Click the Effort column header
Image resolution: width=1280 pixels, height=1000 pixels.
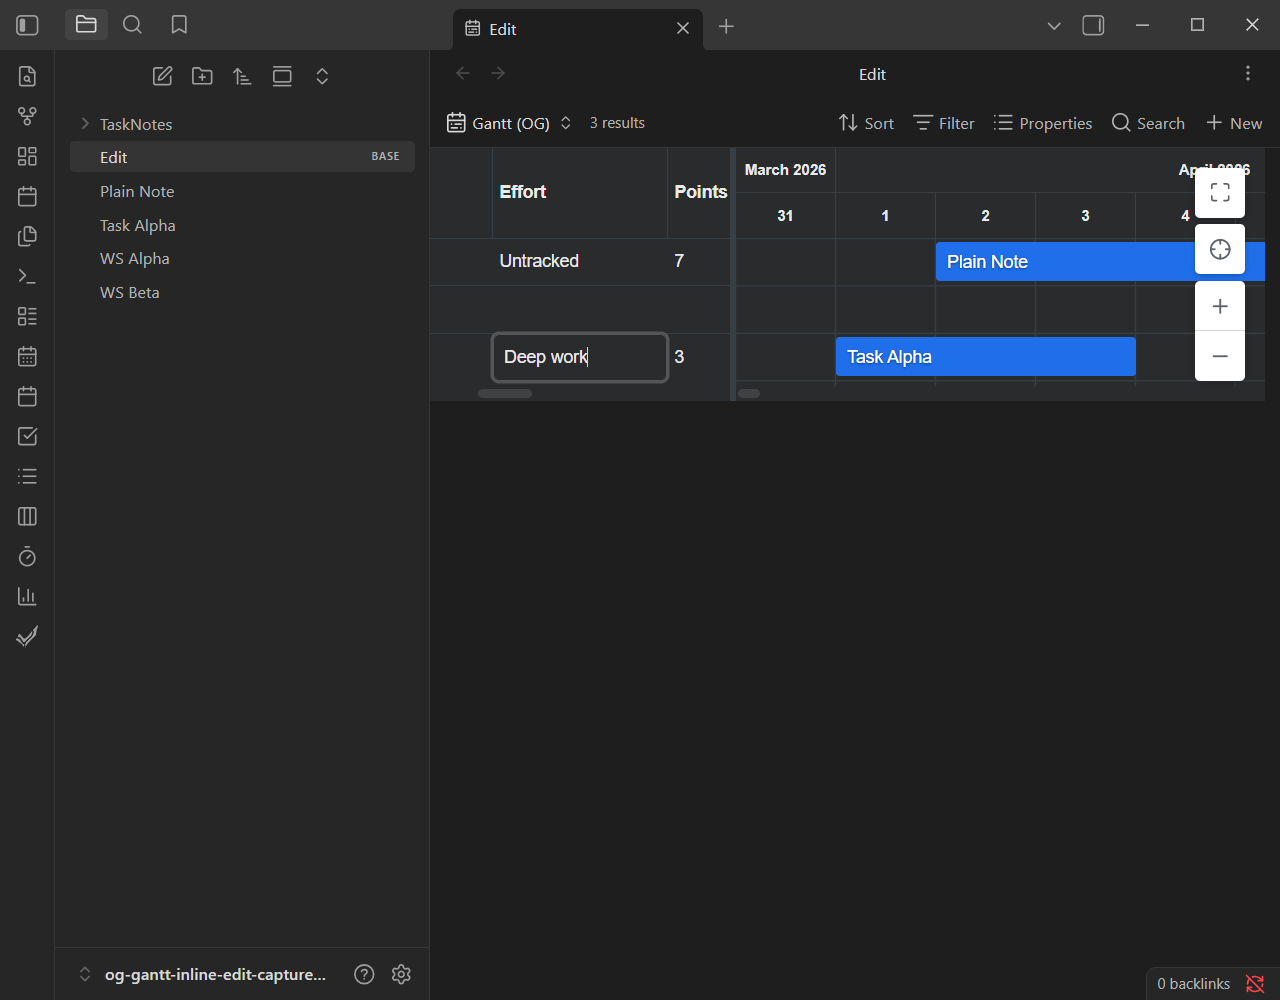[580, 192]
